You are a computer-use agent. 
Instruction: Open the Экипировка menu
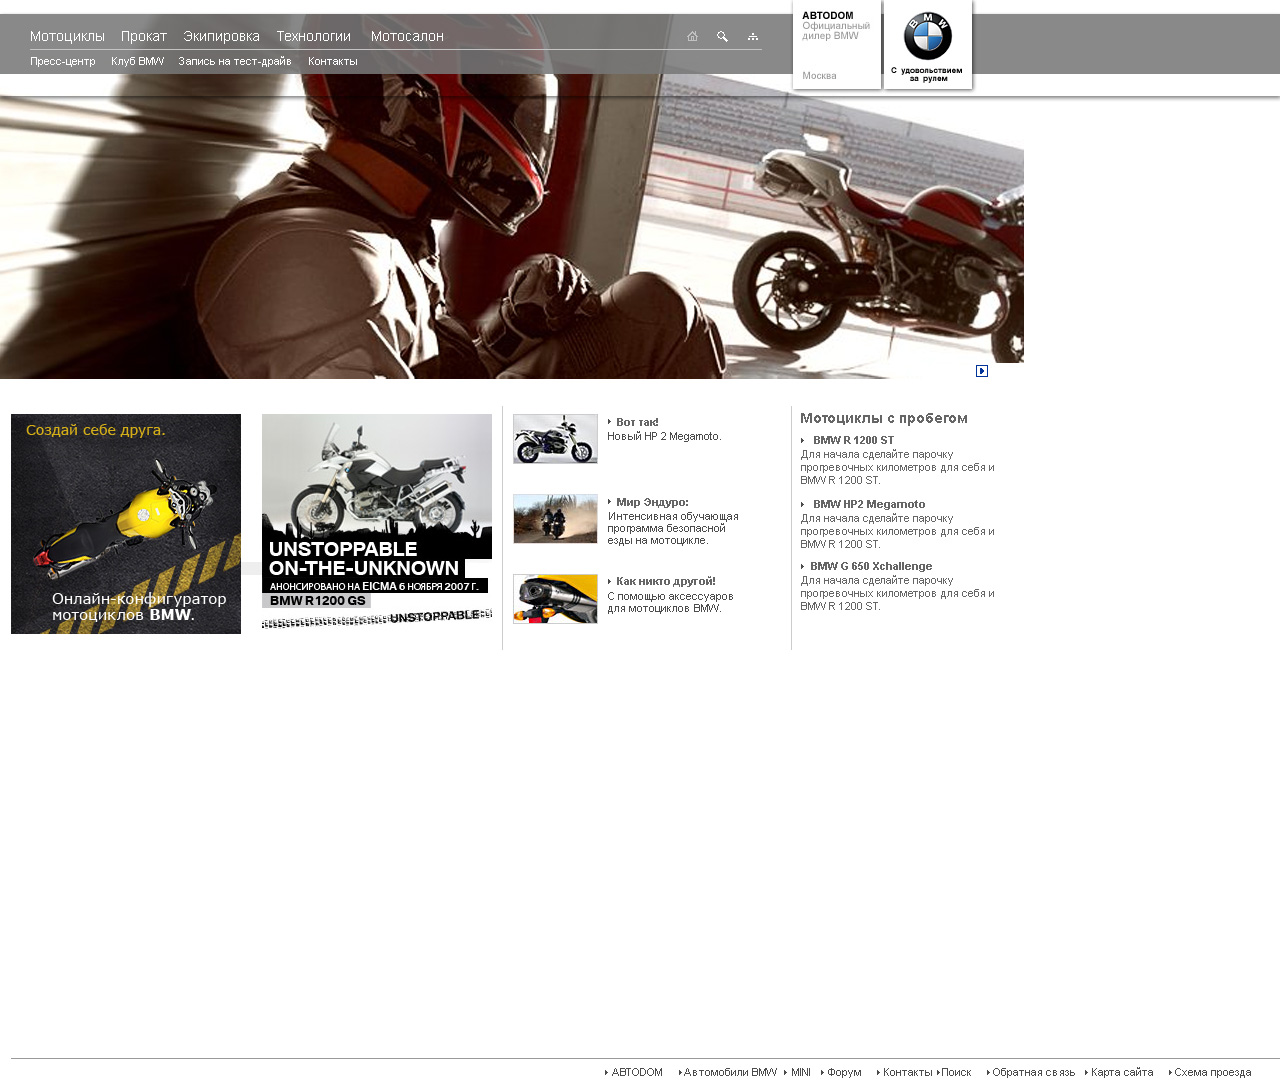click(221, 36)
